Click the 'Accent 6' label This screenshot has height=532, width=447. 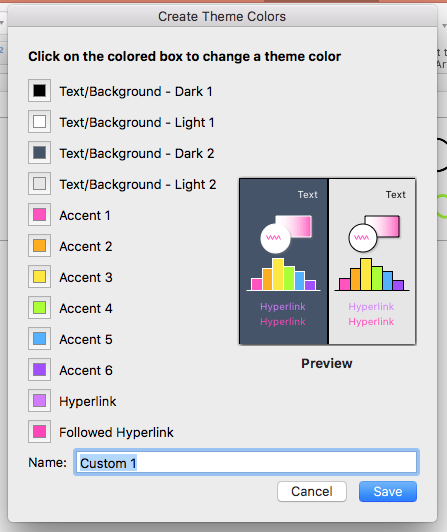pos(86,370)
